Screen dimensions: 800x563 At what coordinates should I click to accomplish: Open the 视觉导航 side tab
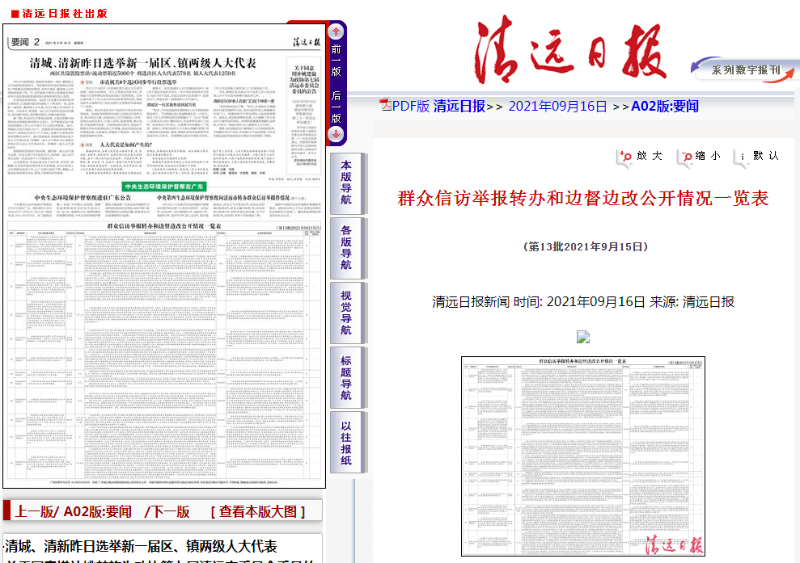click(346, 312)
